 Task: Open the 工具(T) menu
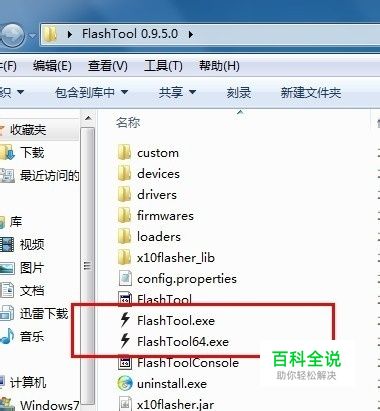point(163,66)
